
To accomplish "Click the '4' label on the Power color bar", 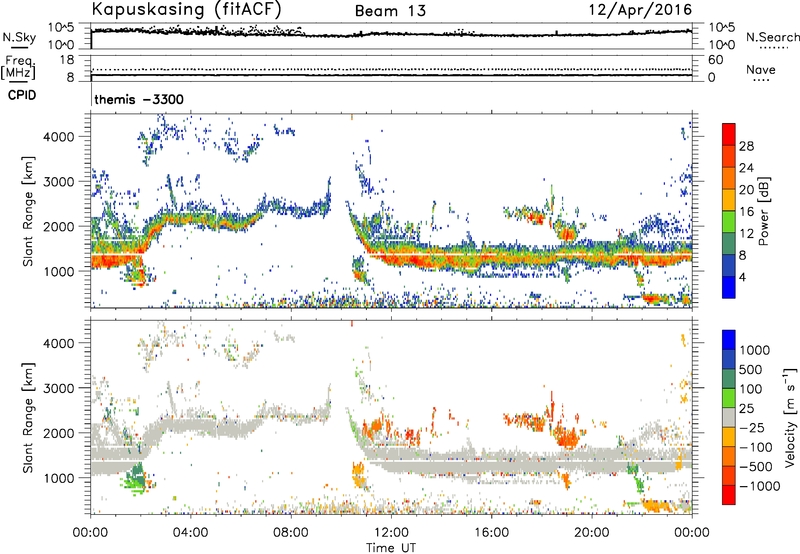I will tap(743, 278).
